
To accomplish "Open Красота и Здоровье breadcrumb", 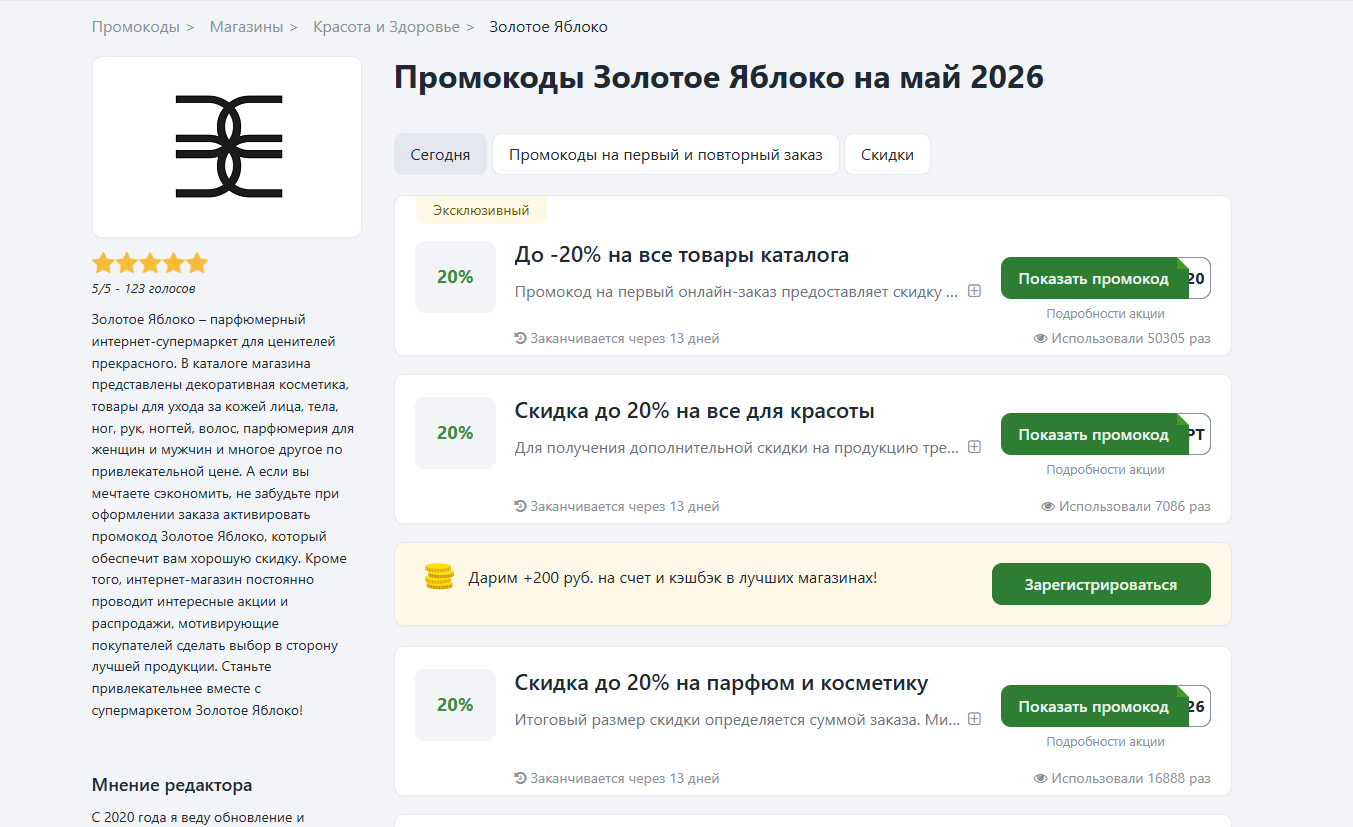I will (386, 27).
